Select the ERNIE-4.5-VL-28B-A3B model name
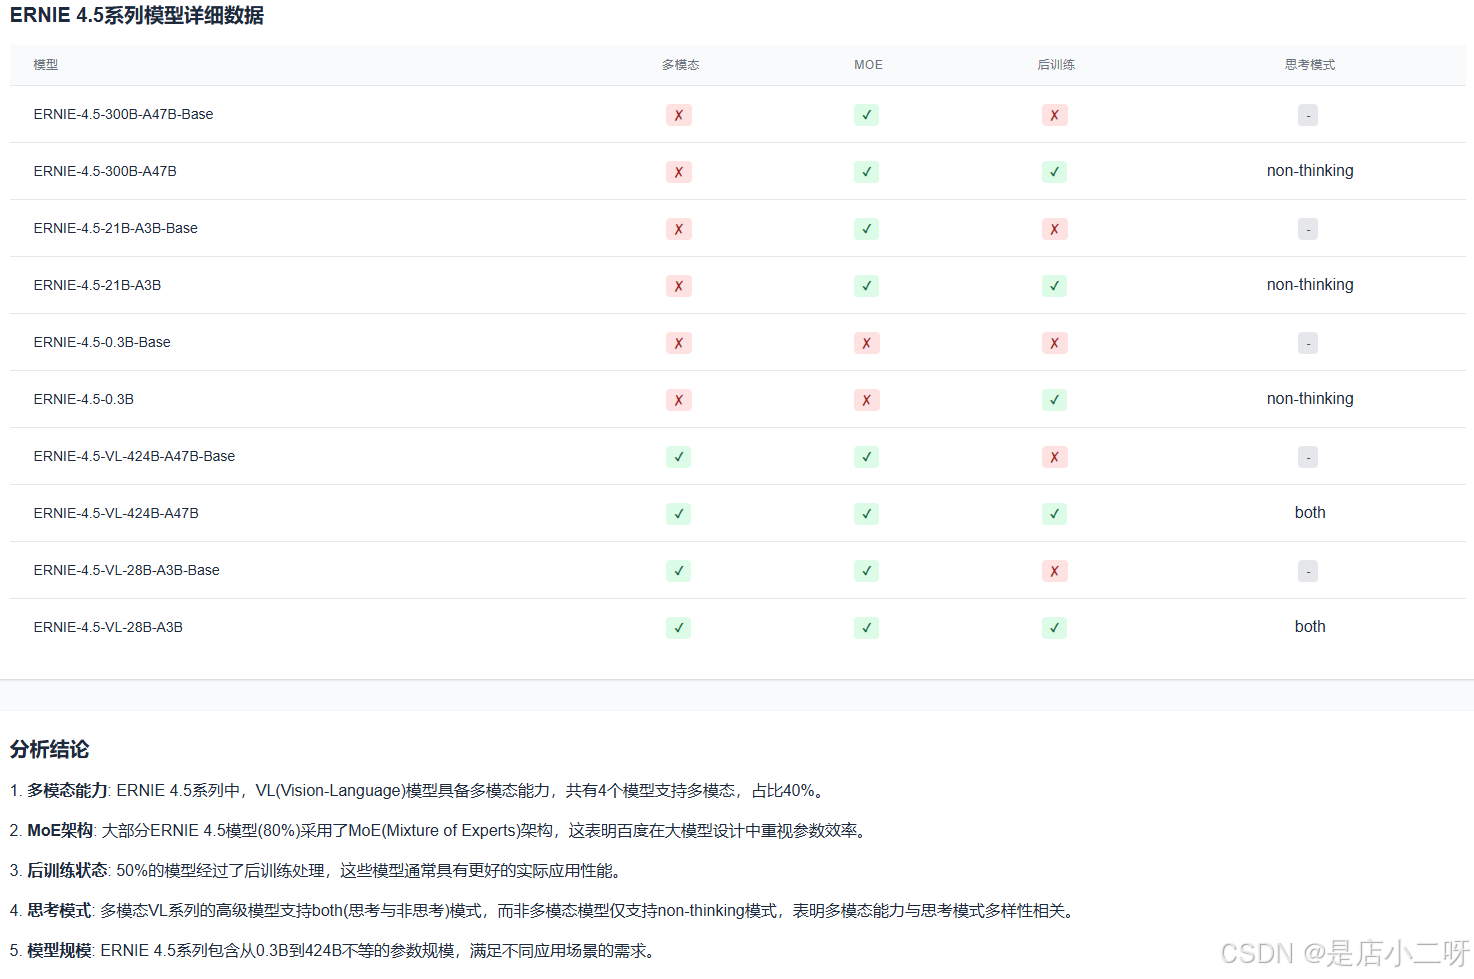The width and height of the screenshot is (1474, 979). (x=108, y=627)
